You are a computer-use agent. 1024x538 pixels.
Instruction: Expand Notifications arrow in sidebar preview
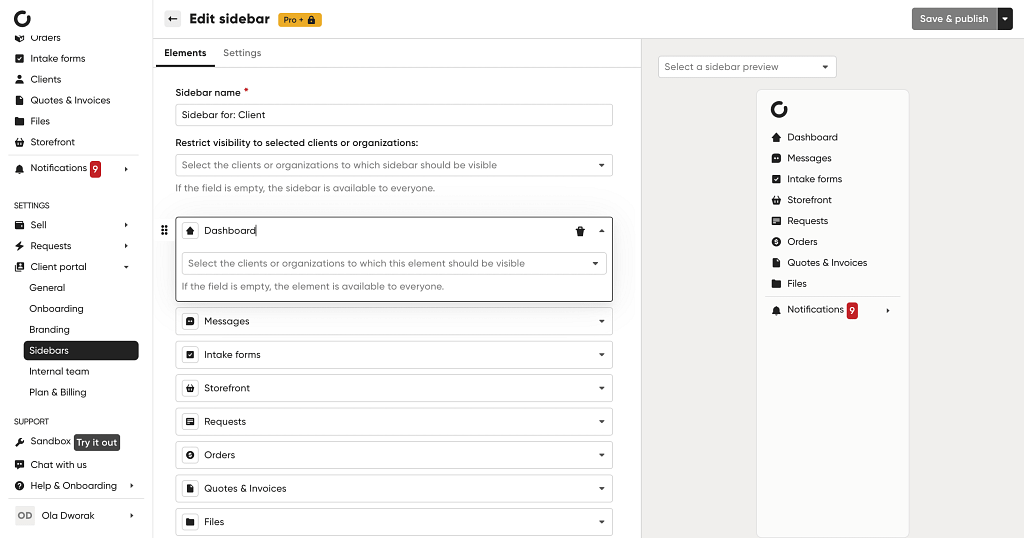[888, 311]
